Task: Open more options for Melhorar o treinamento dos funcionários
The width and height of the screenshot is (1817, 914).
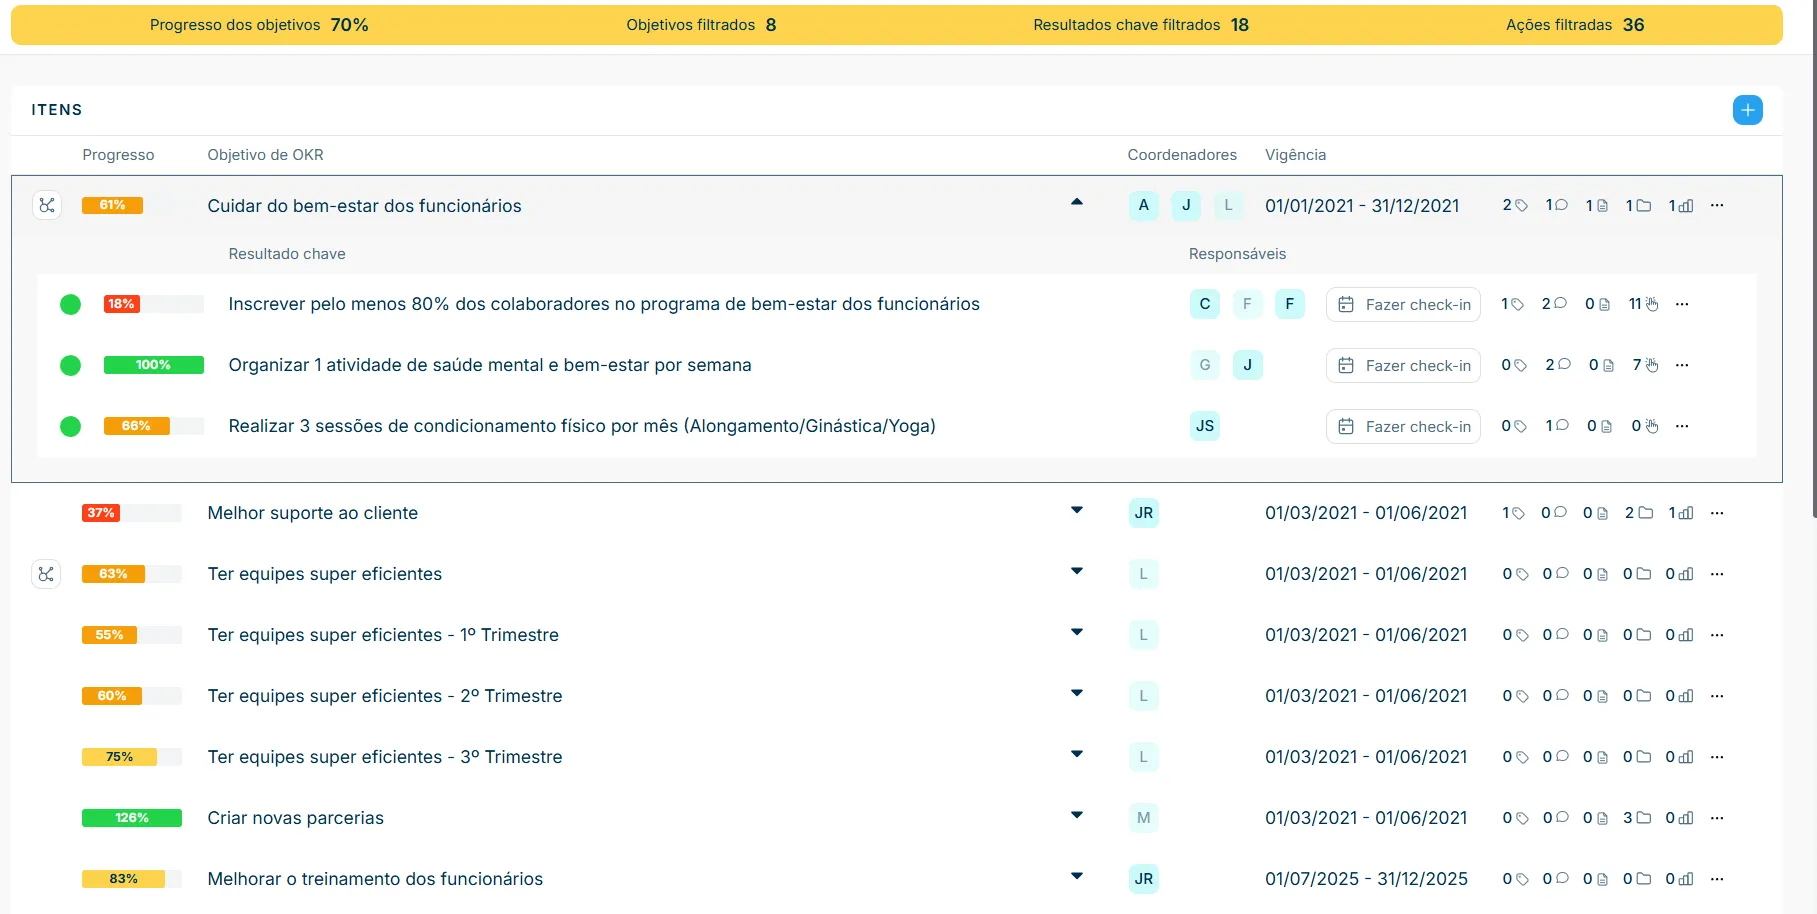Action: pyautogui.click(x=1717, y=879)
